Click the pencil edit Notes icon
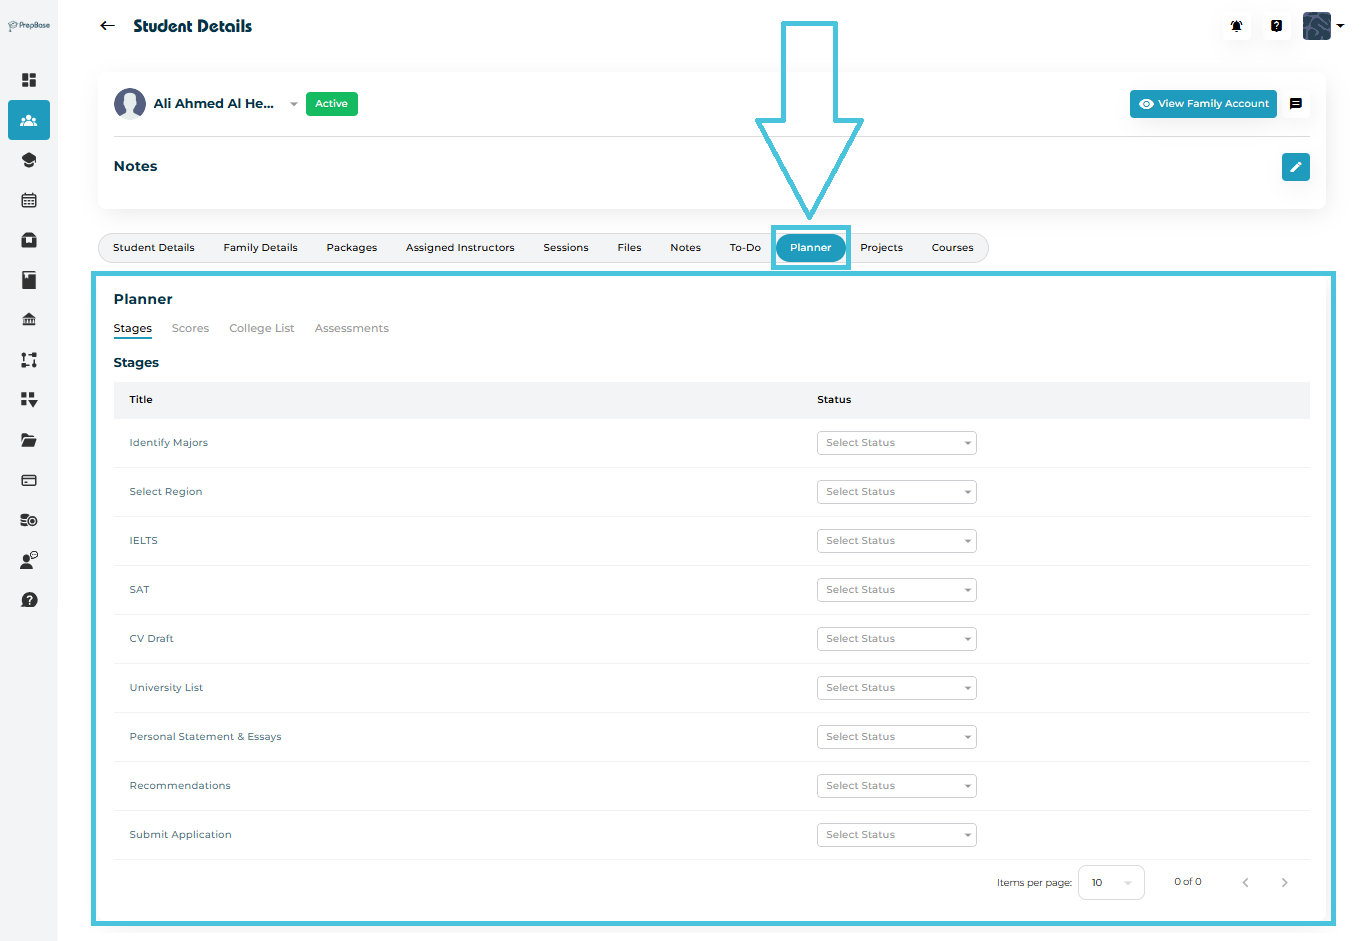This screenshot has width=1366, height=941. 1295,167
